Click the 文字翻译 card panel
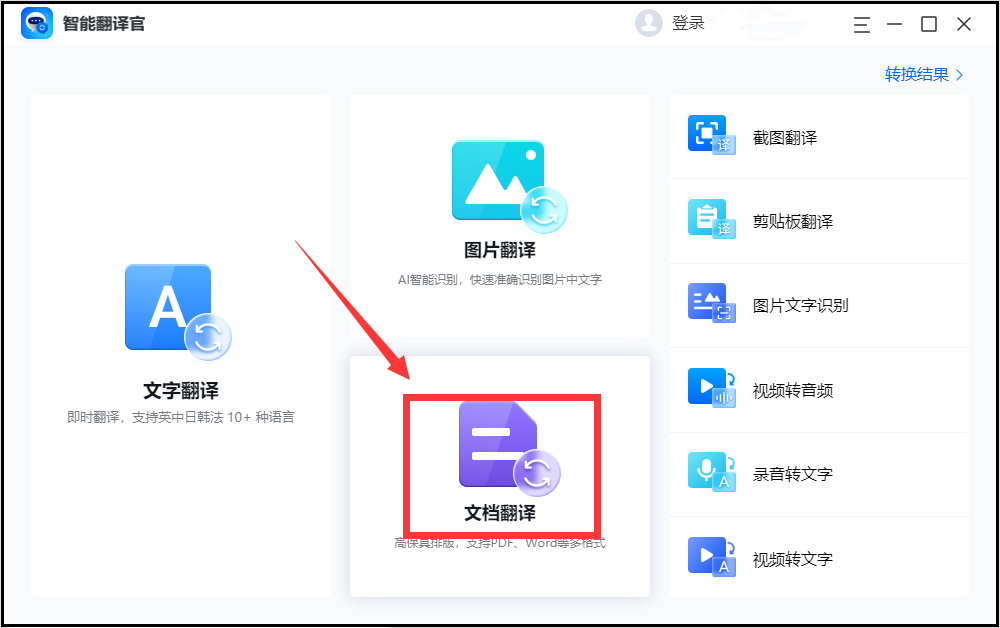 [180, 350]
